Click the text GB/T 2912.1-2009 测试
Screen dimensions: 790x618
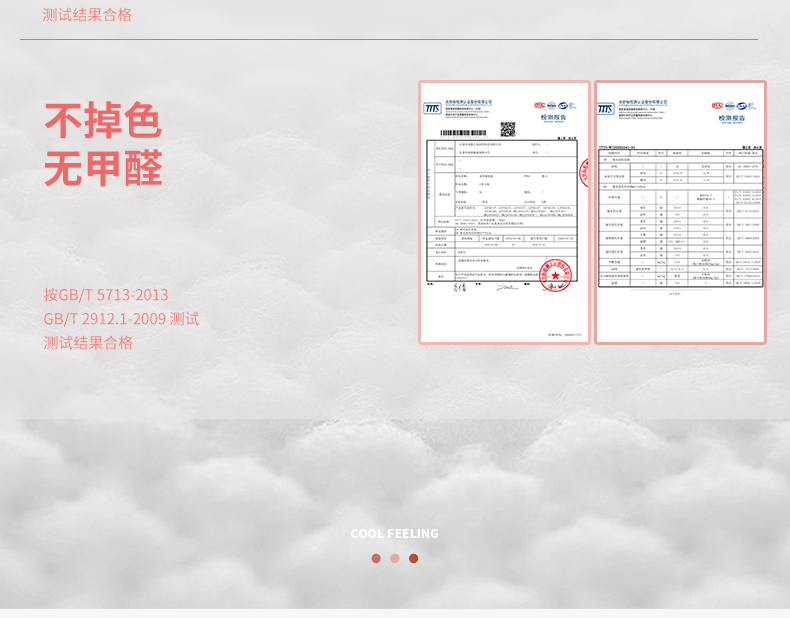click(x=121, y=319)
